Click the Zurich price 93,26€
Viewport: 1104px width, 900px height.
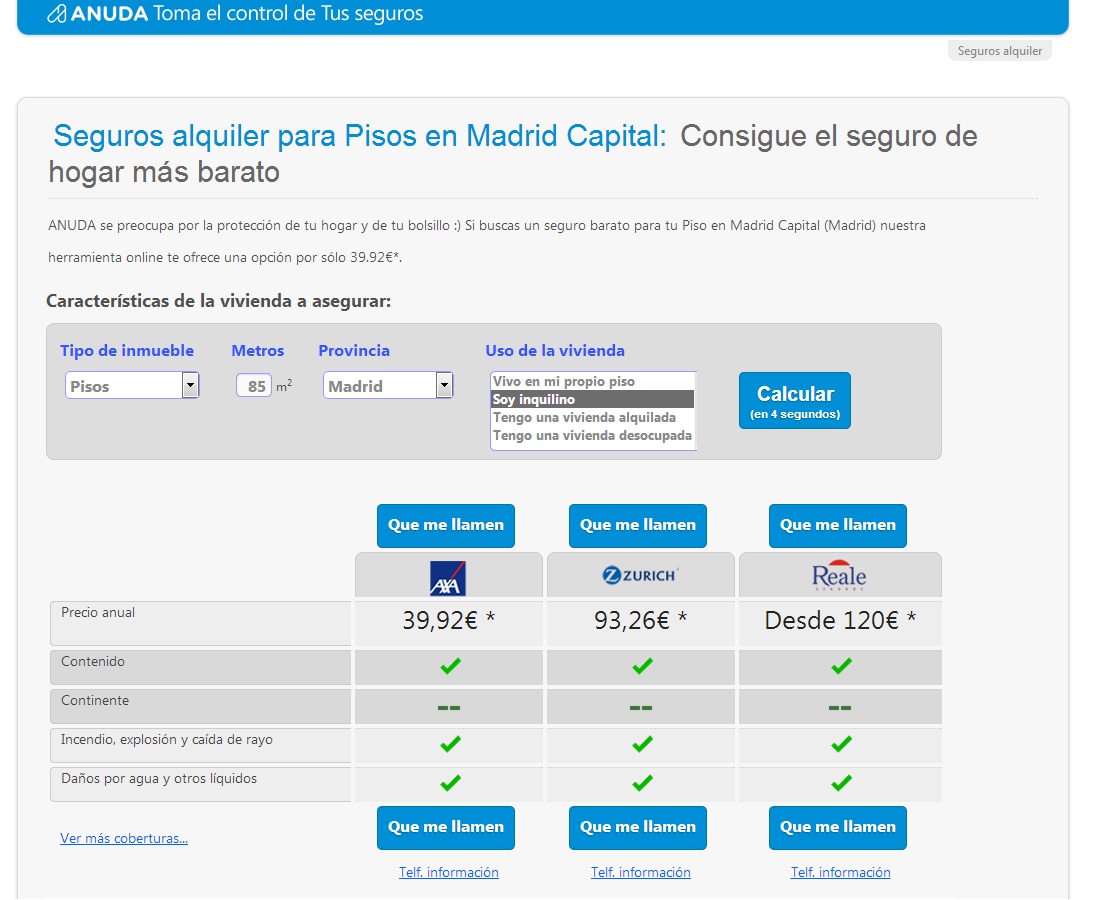(x=641, y=620)
